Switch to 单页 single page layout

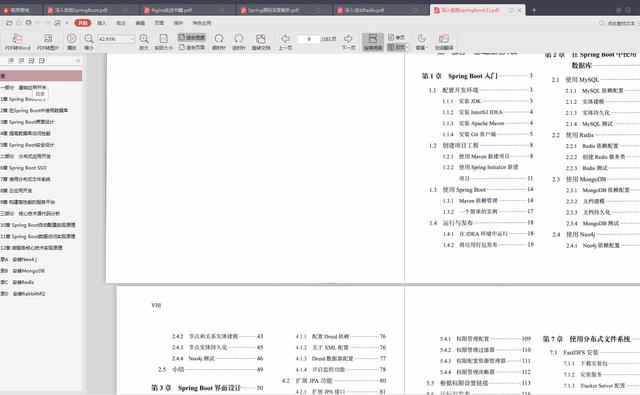[396, 37]
